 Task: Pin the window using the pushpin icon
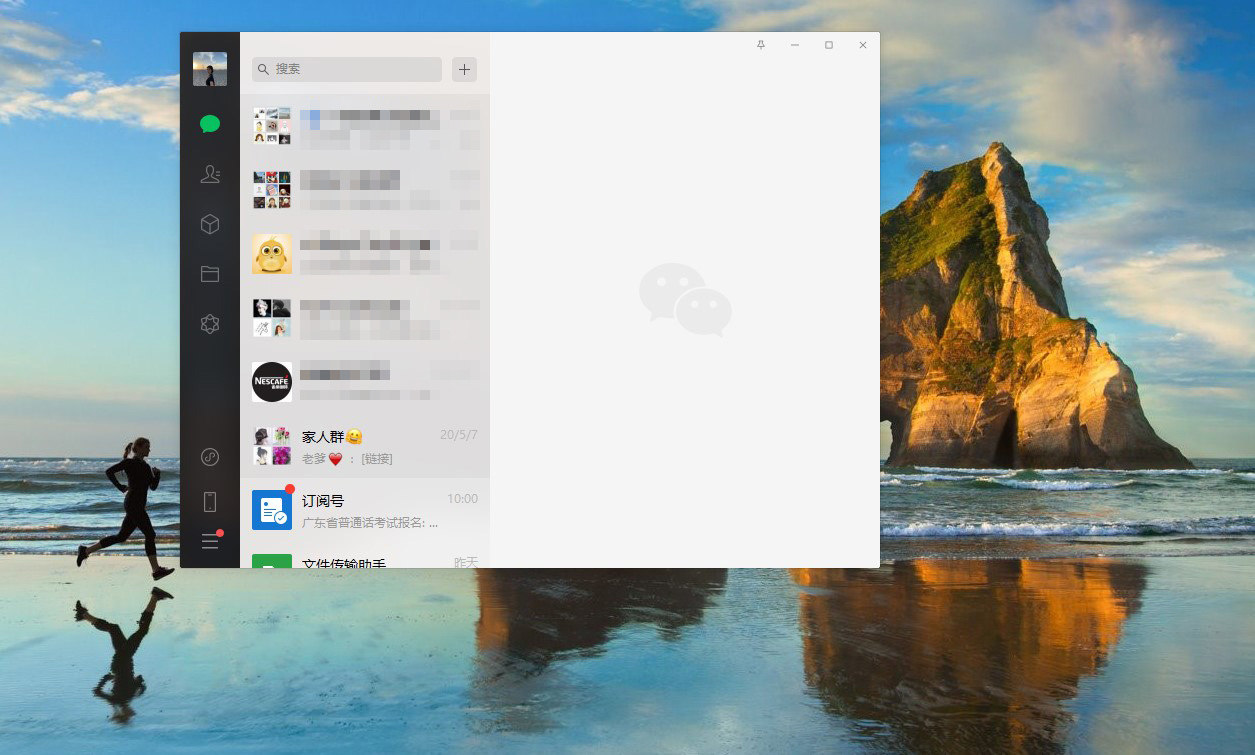coord(761,45)
